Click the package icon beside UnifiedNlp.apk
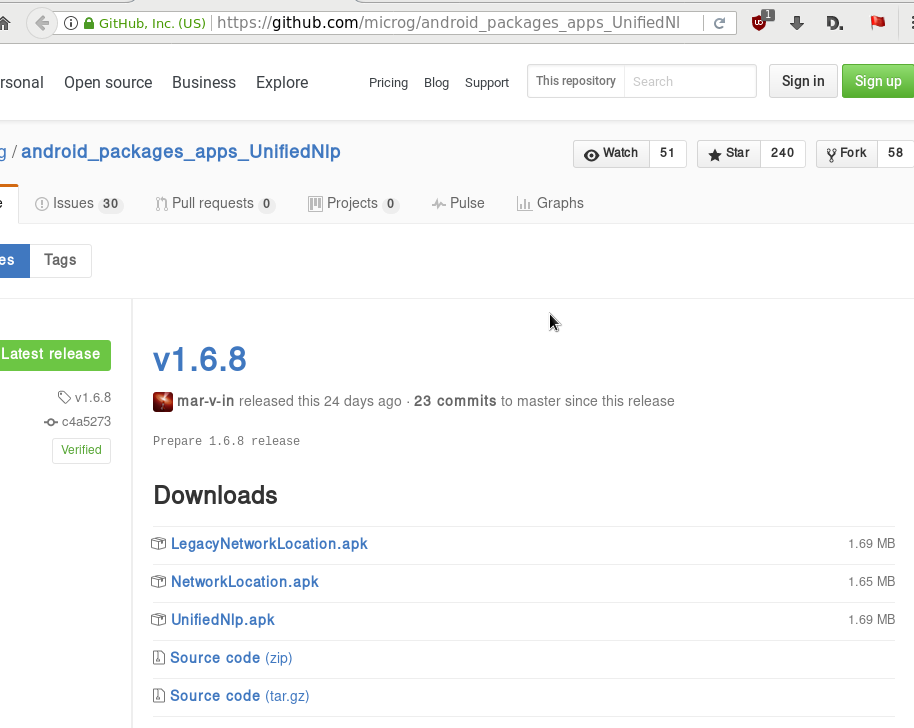The height and width of the screenshot is (728, 914). click(x=158, y=620)
